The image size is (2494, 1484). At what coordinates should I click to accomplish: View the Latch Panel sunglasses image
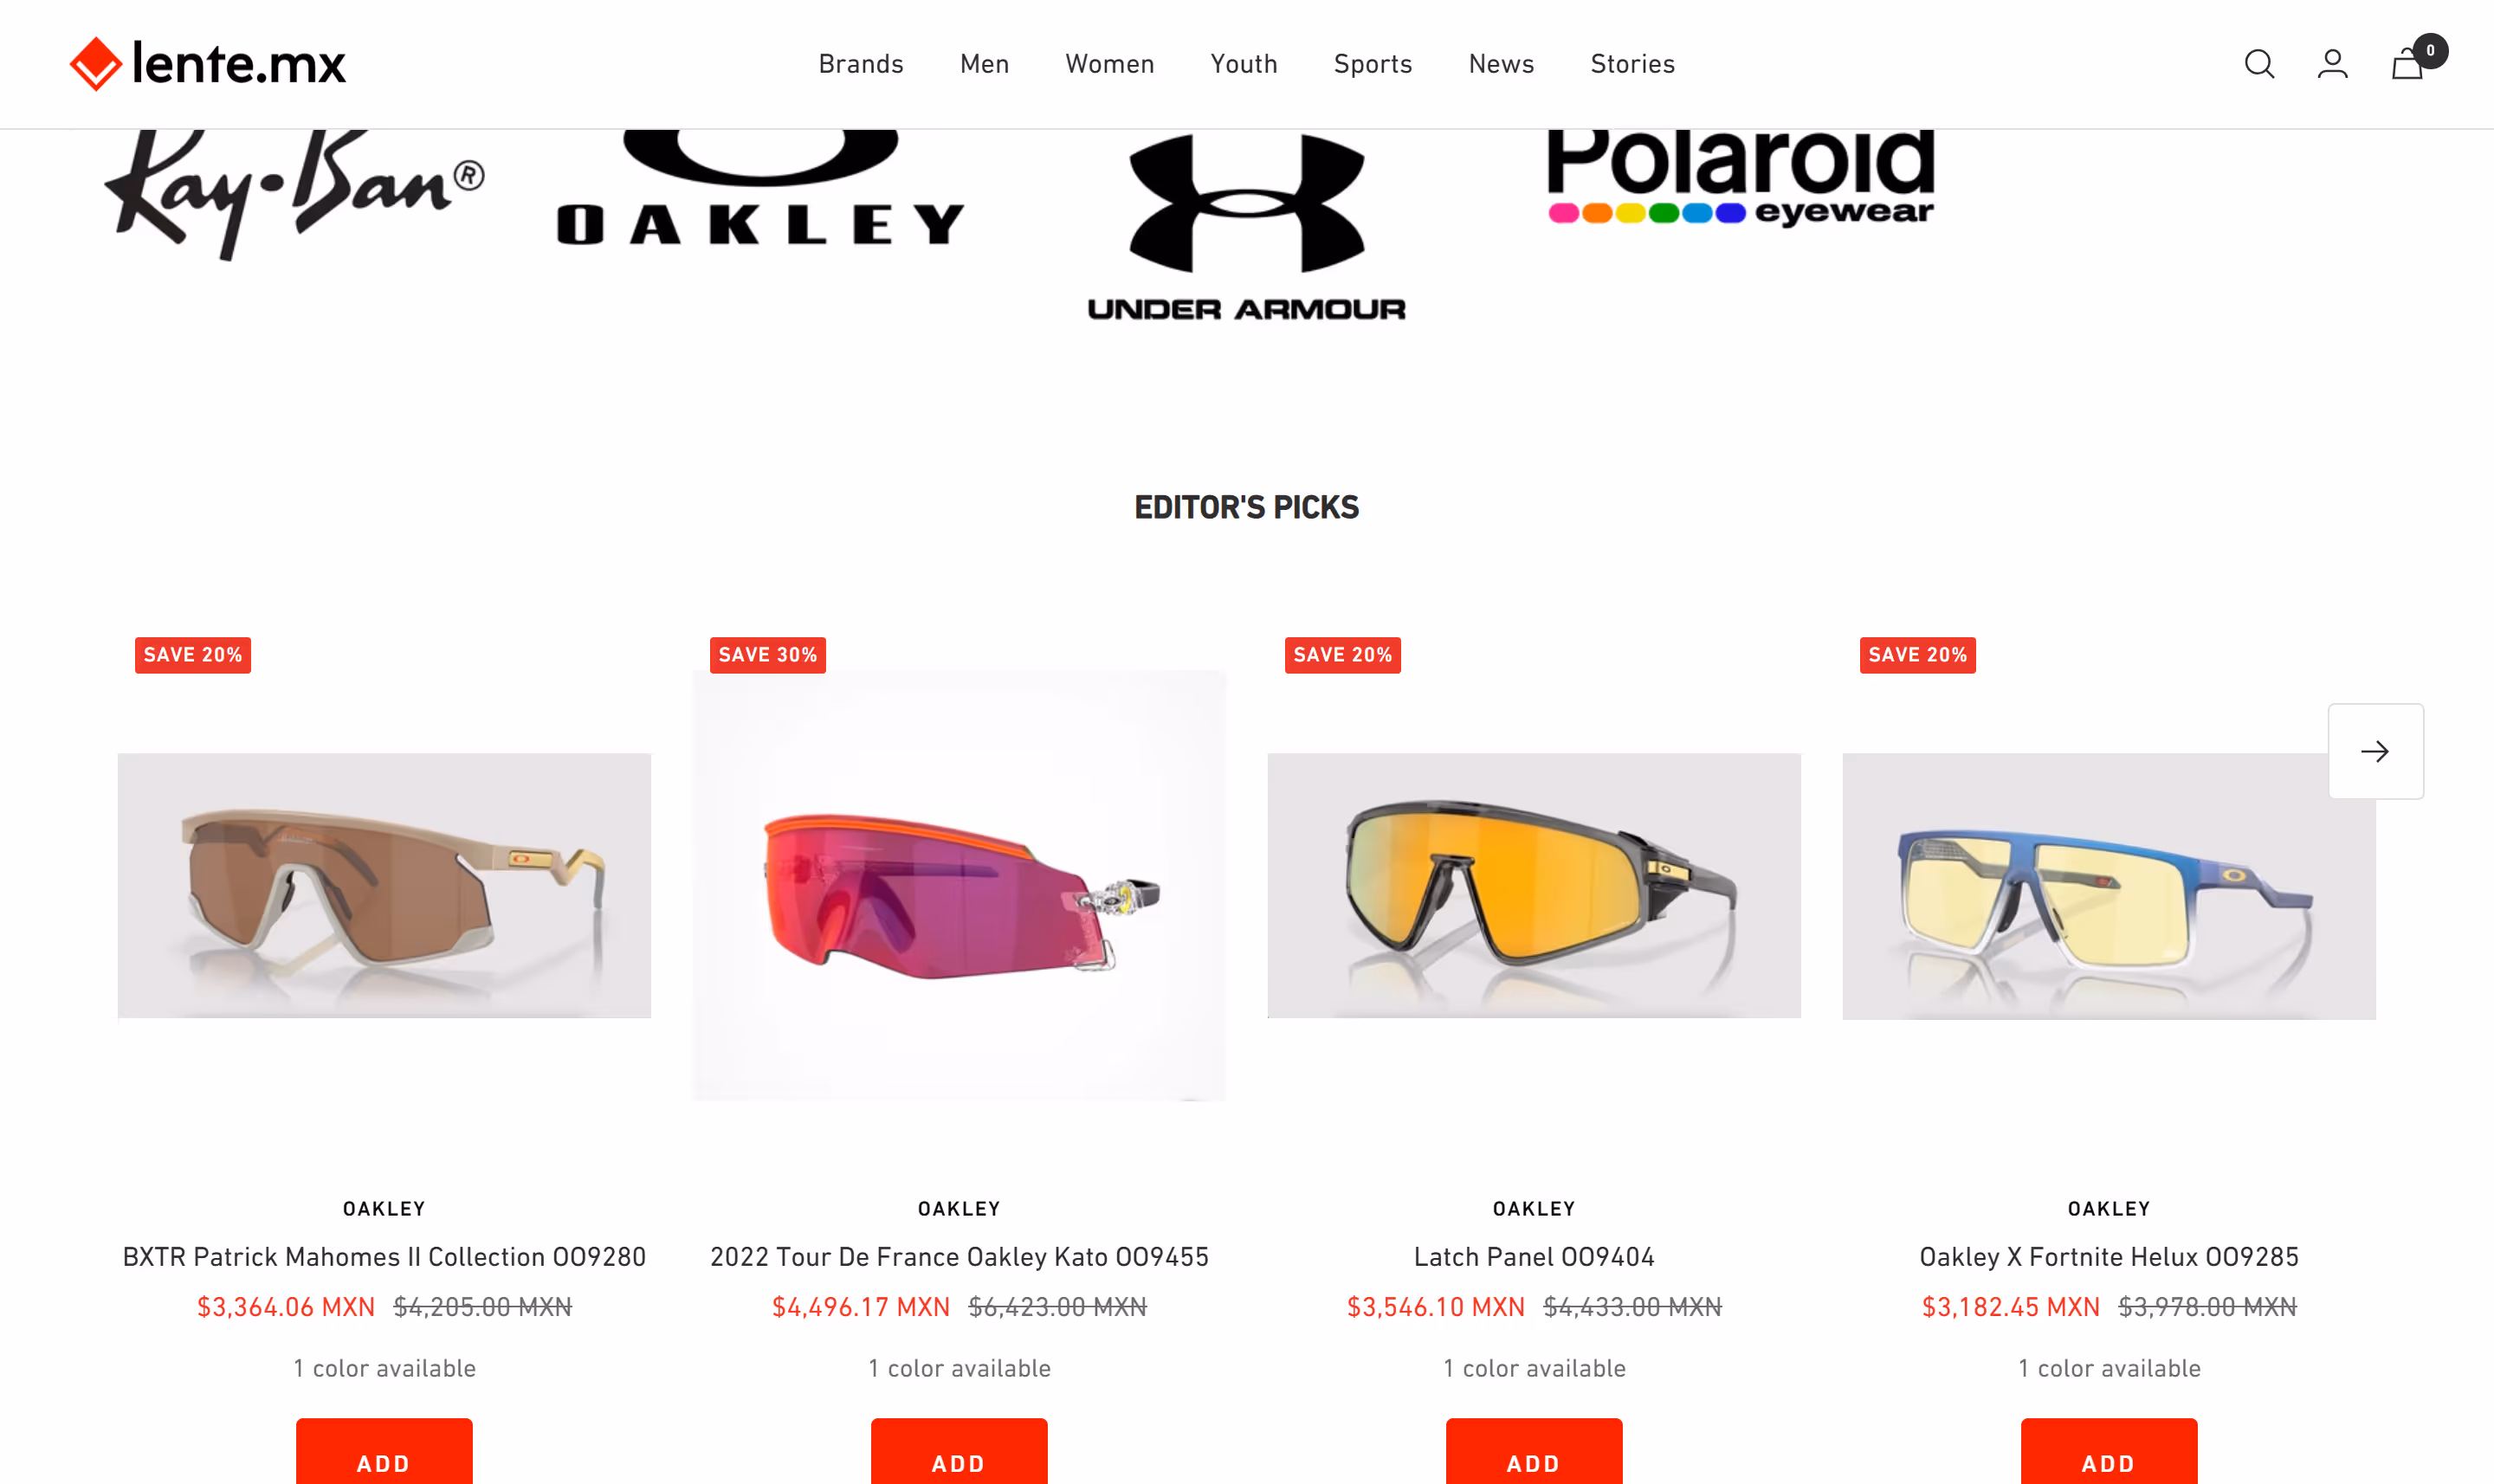click(x=1534, y=886)
